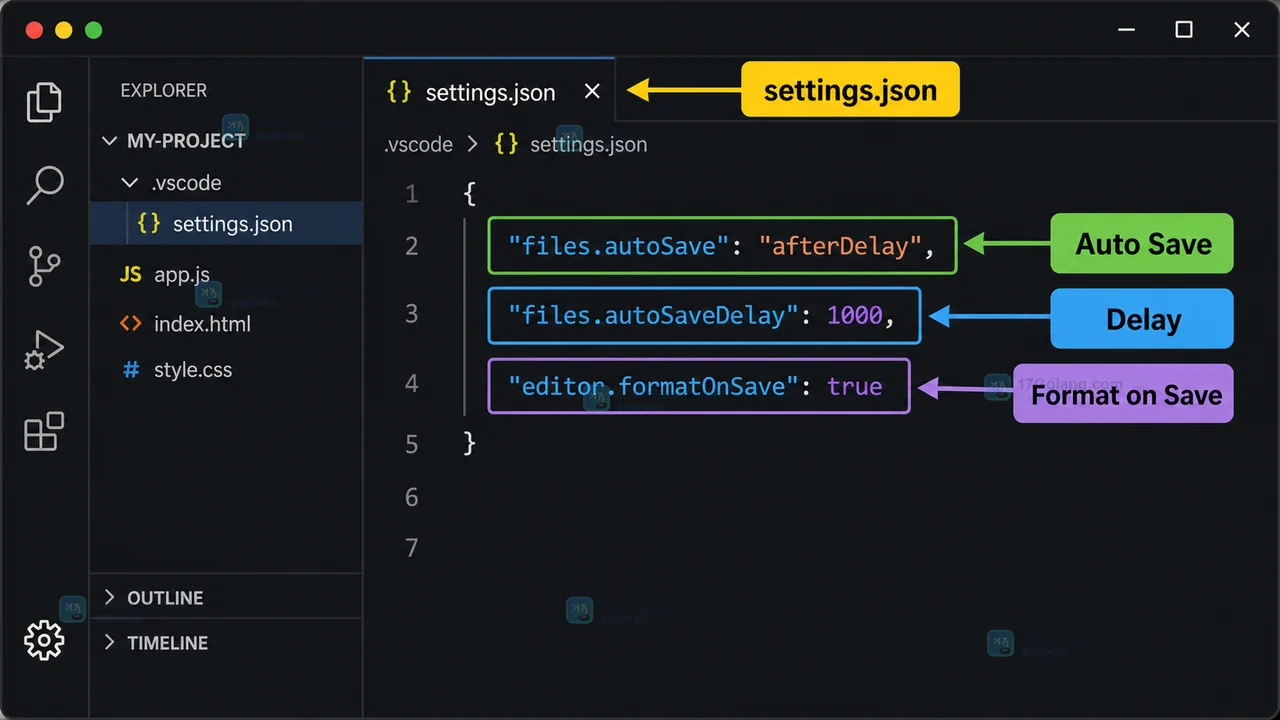This screenshot has width=1280, height=720.
Task: Switch to the settings.json tab
Action: [489, 92]
